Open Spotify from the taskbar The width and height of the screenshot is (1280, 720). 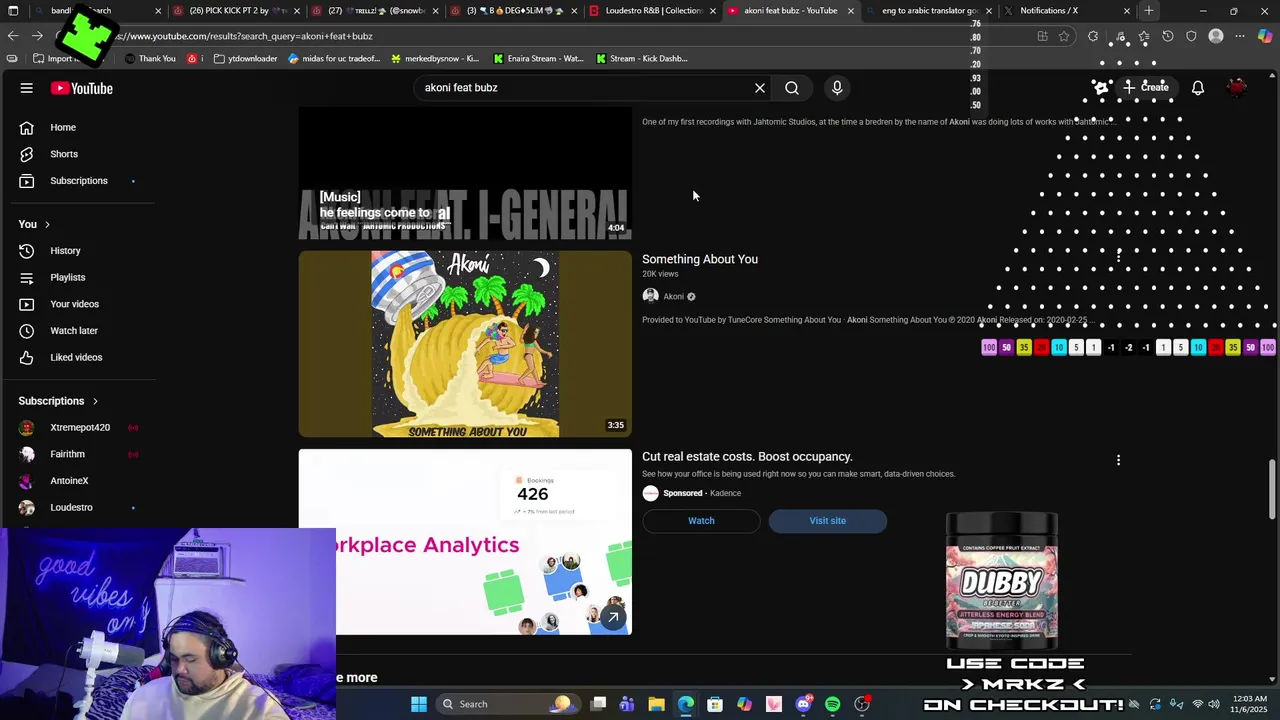pos(833,704)
